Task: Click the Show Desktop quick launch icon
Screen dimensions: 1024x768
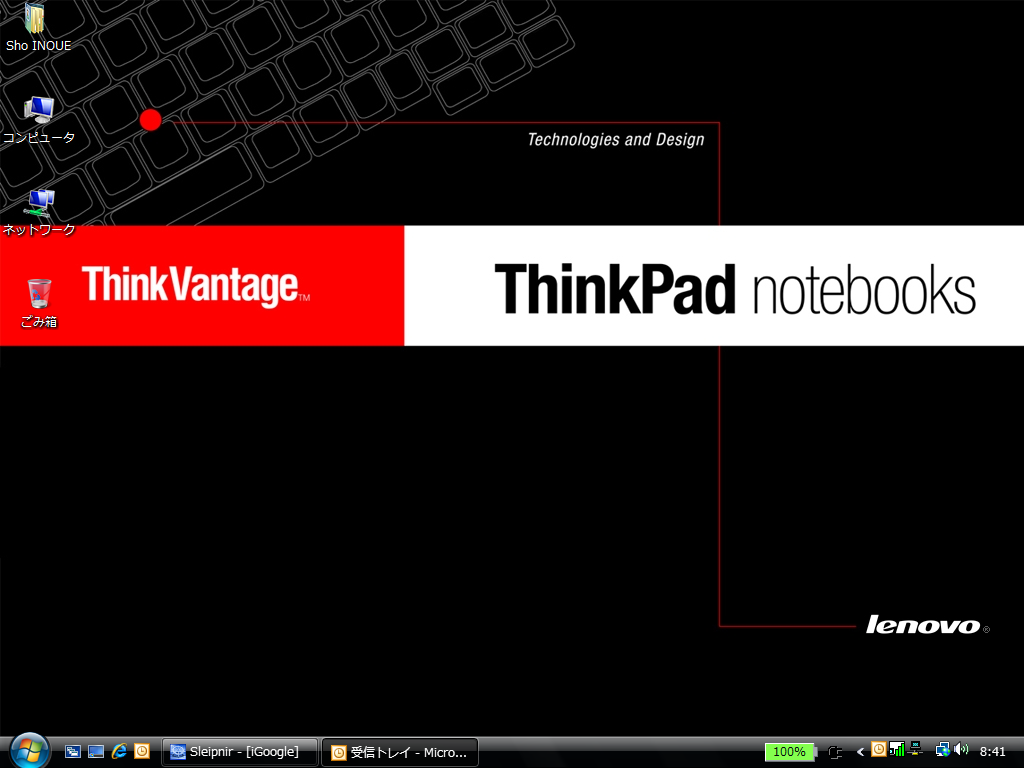Action: [x=96, y=752]
